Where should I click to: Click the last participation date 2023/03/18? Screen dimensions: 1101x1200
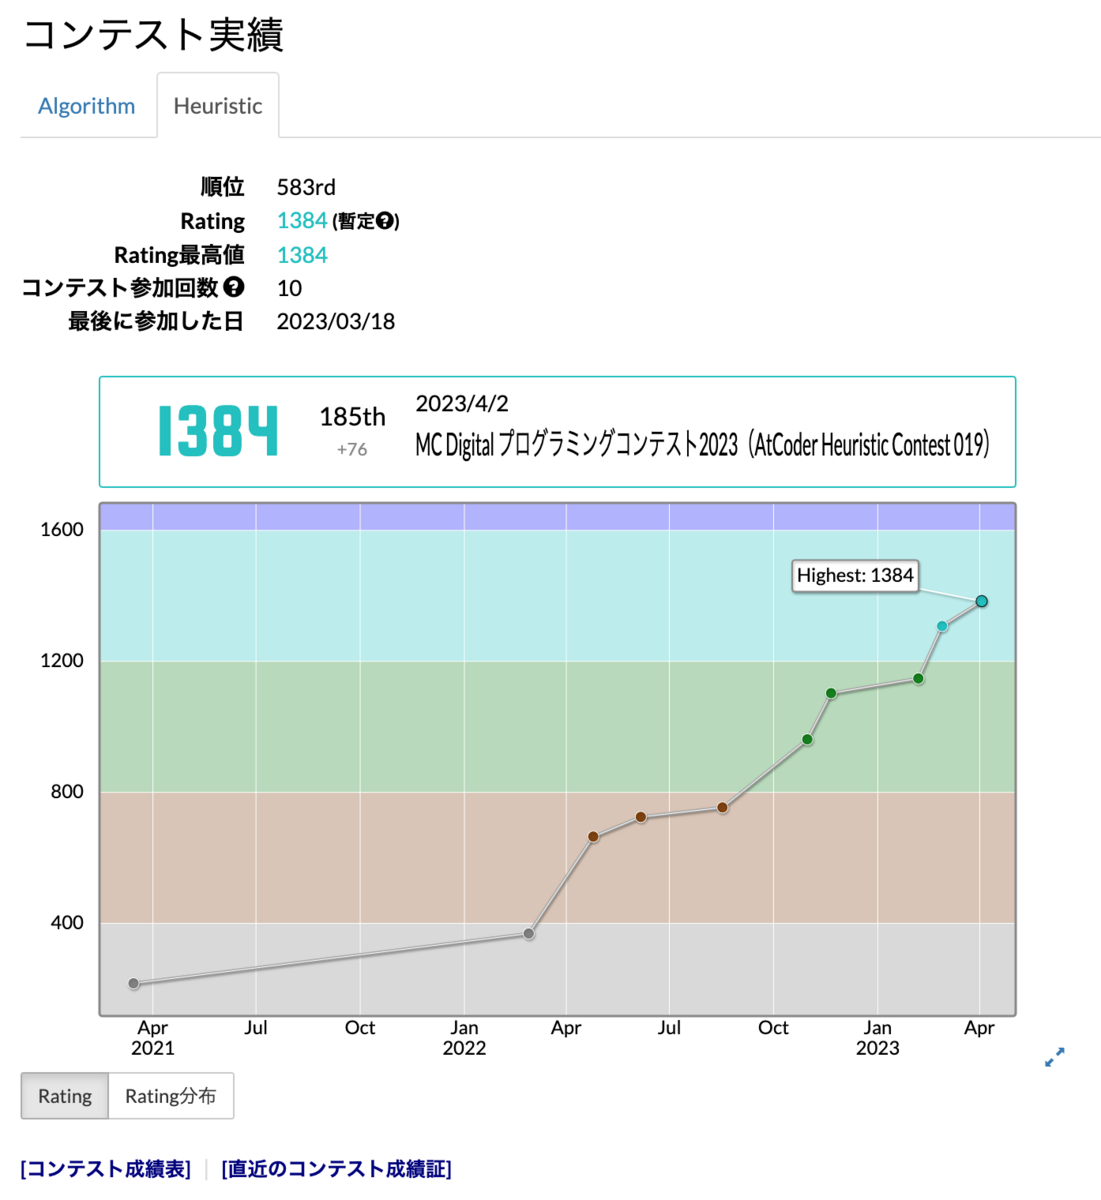click(336, 321)
